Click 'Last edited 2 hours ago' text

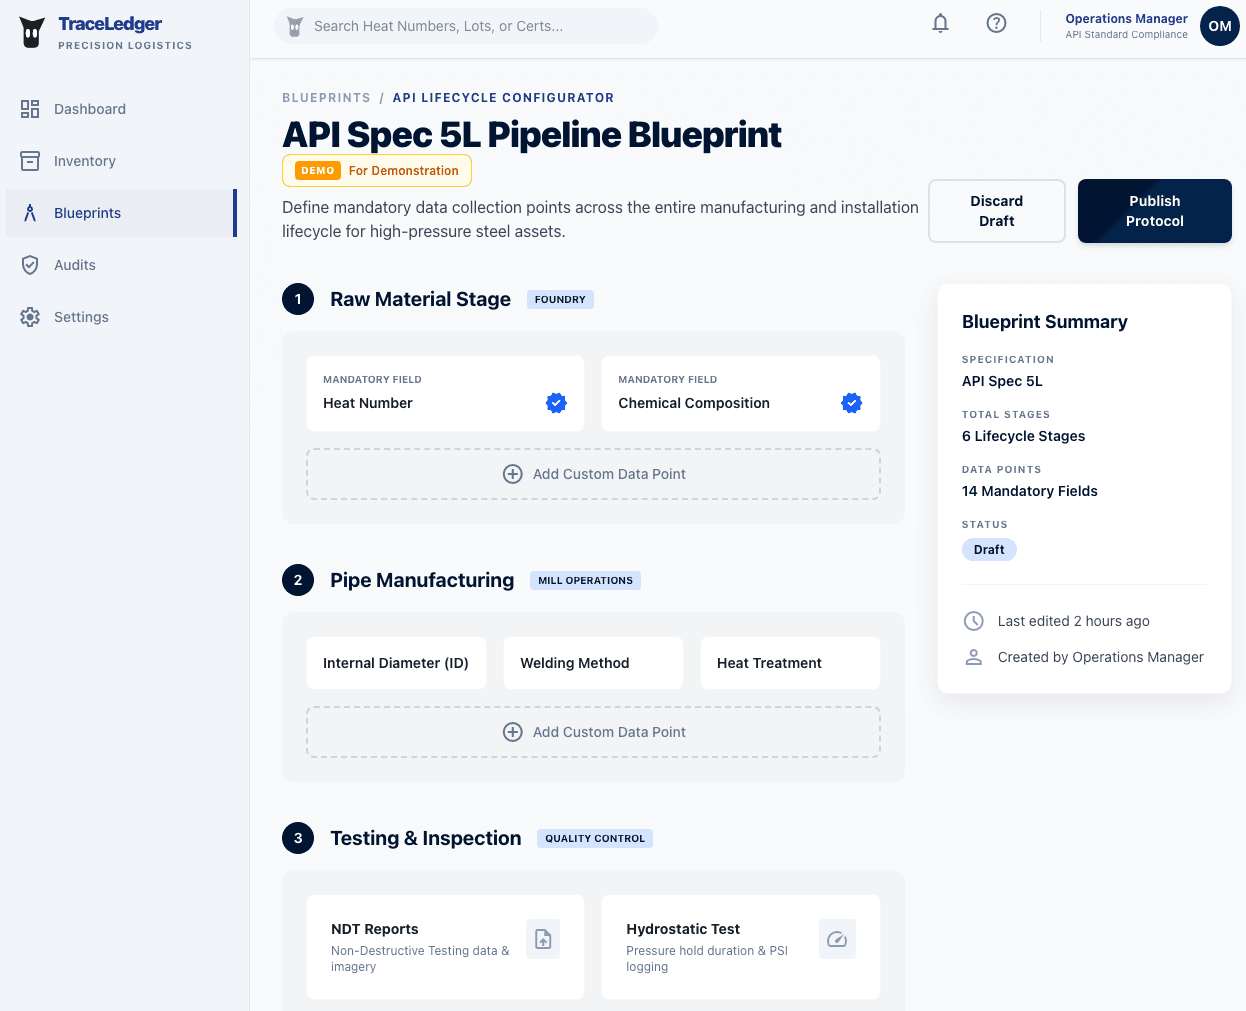[1074, 621]
